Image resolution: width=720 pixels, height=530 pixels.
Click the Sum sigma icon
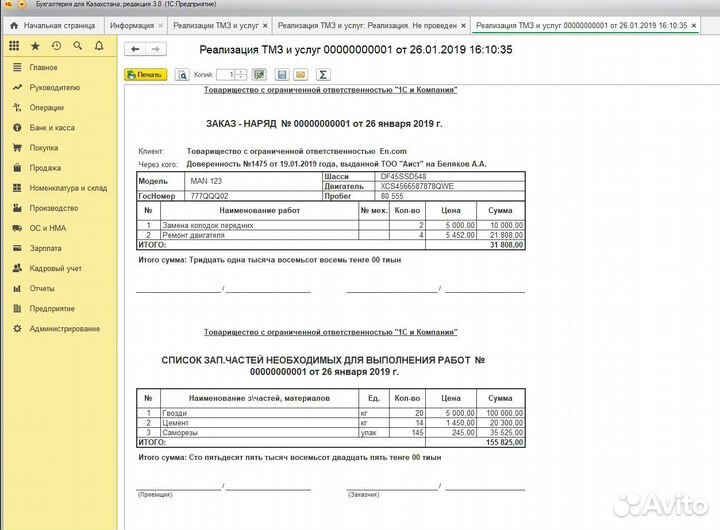323,74
